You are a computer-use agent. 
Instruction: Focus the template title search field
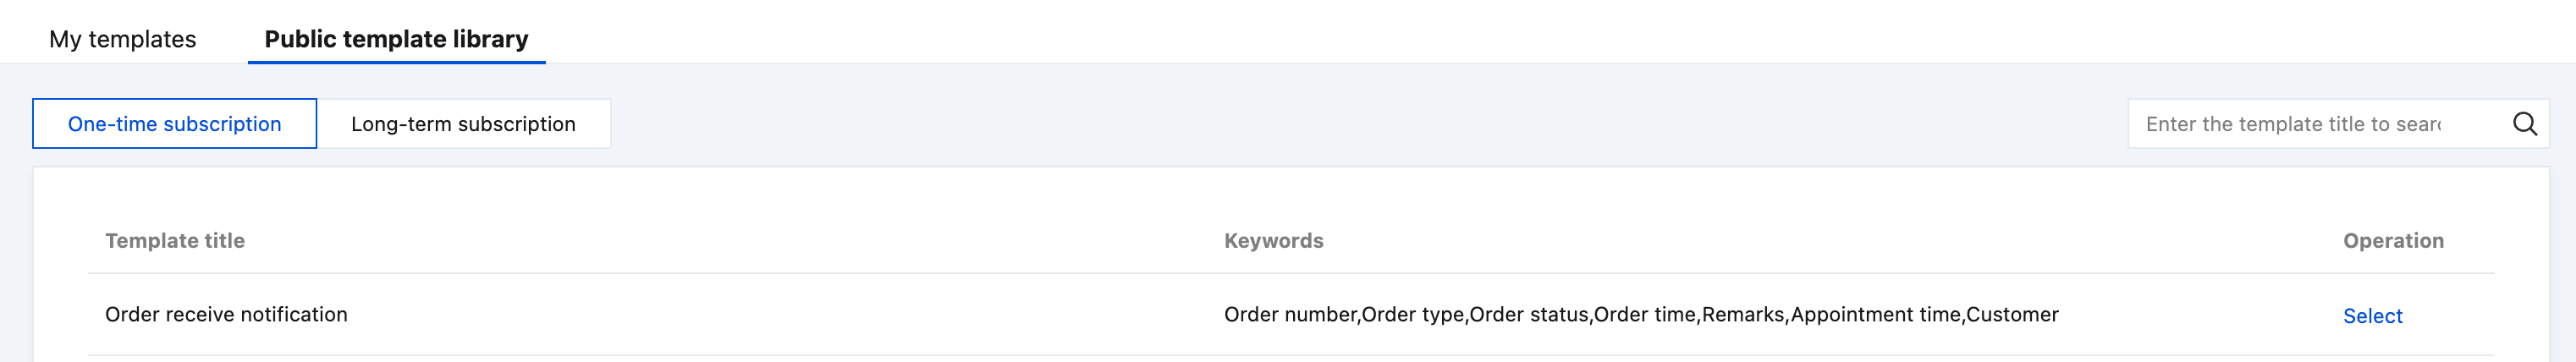coord(2310,124)
